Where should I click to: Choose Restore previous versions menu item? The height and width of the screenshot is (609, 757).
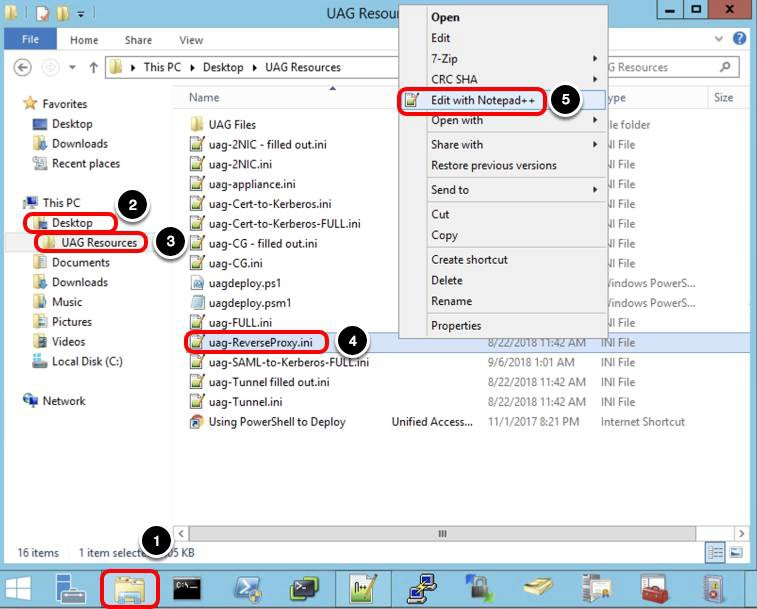click(502, 166)
